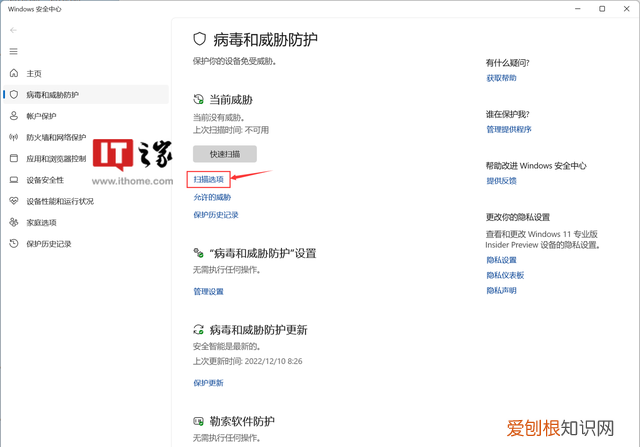Click the 安全智能是最新的 text

(x=227, y=347)
